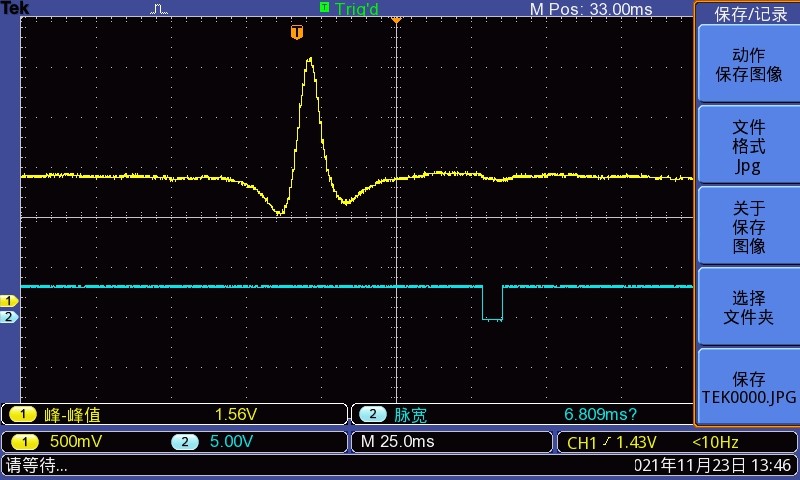Click the green Trig'd status icon
800x480 pixels.
pos(324,7)
